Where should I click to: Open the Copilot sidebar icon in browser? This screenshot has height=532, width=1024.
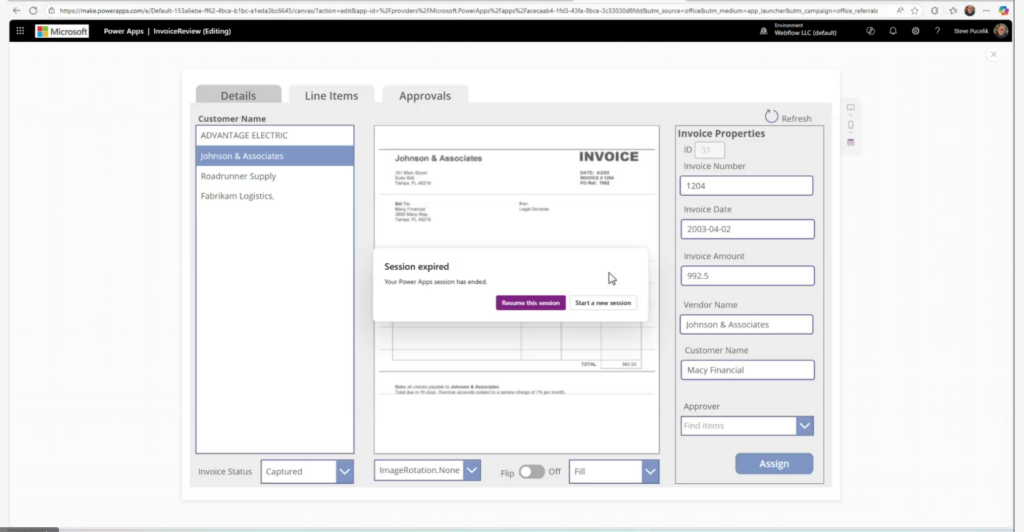click(x=1004, y=10)
